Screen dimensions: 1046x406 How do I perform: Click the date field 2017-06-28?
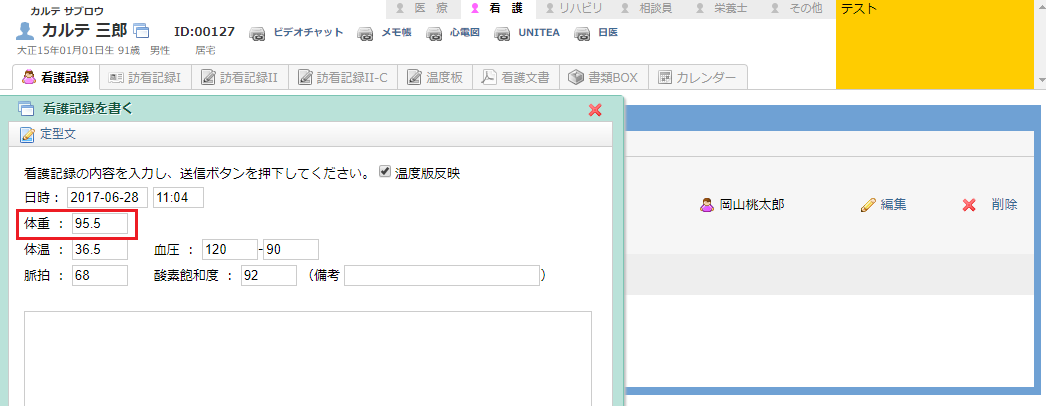107,198
